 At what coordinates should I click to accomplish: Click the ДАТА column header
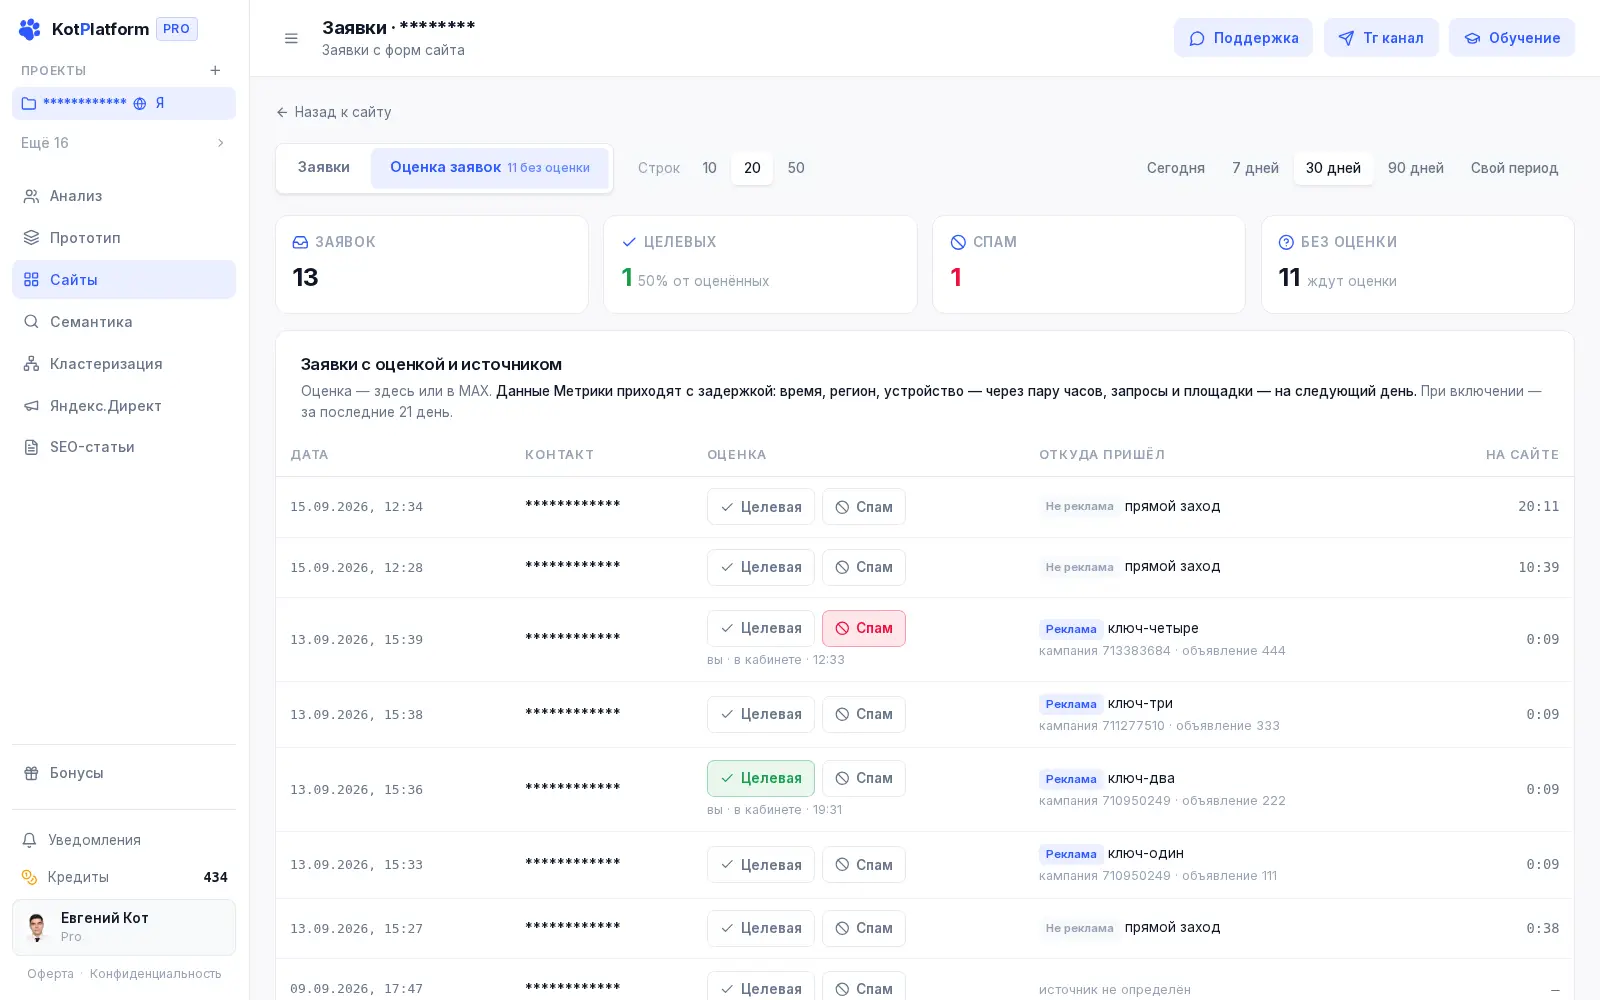pos(309,455)
